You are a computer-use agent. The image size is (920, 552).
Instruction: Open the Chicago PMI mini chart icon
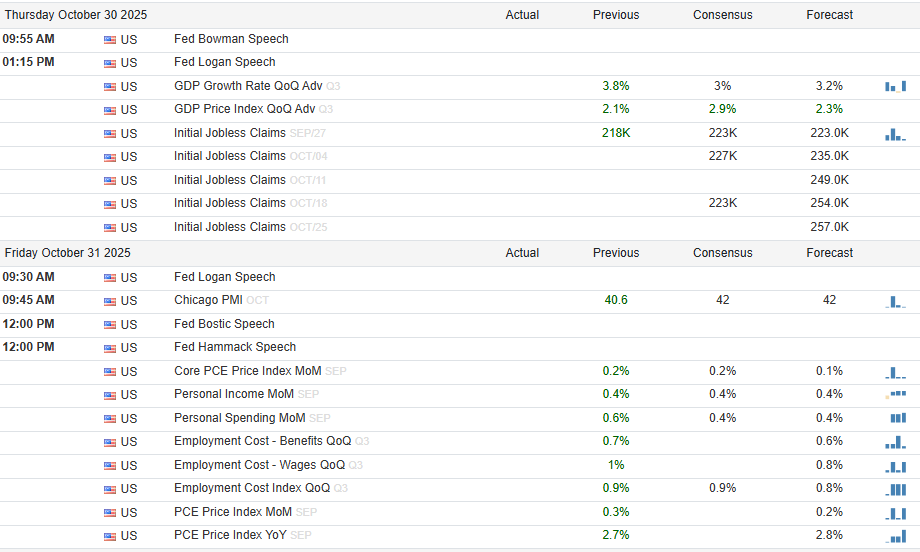894,300
